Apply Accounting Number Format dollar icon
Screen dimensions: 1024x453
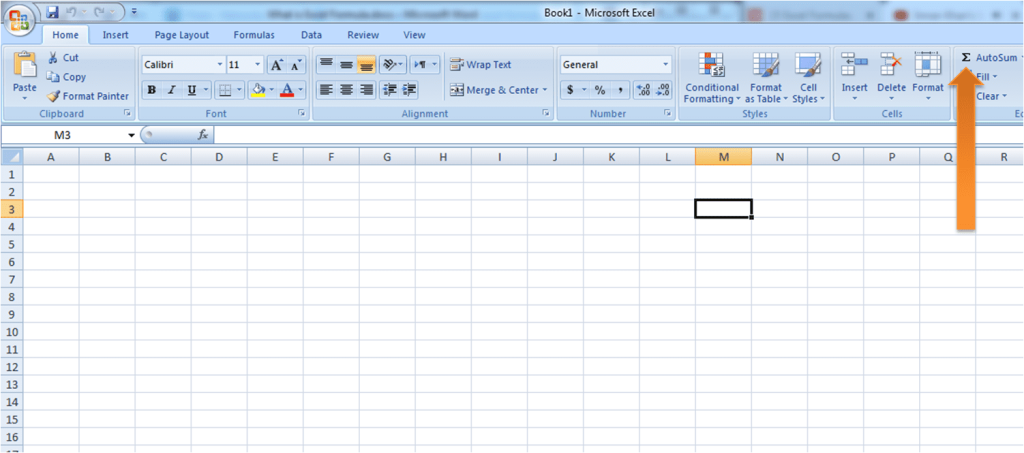(570, 90)
